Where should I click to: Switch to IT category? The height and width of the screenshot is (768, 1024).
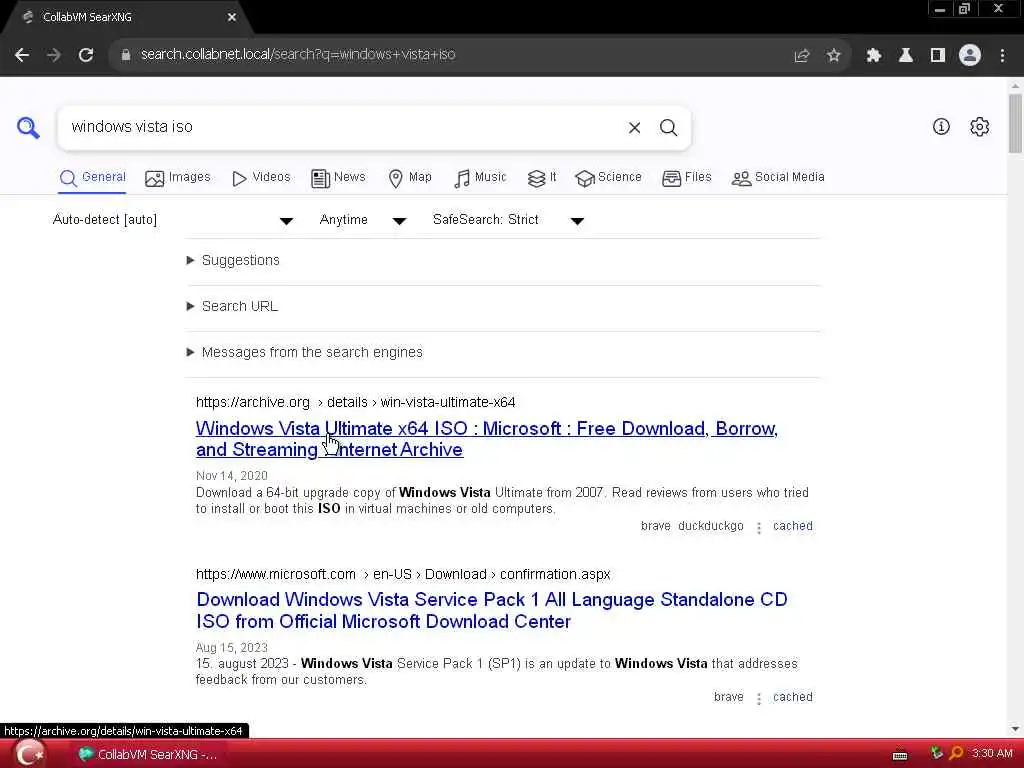coord(542,178)
